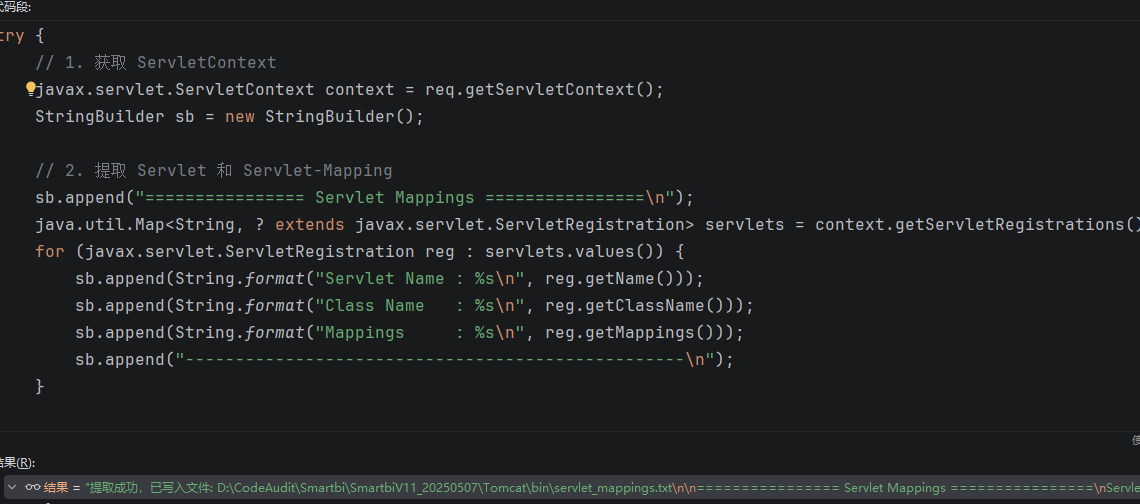Click the 'Servlet Mappings' string in sb.append
Viewport: 1140px width, 504px height.
[394, 198]
